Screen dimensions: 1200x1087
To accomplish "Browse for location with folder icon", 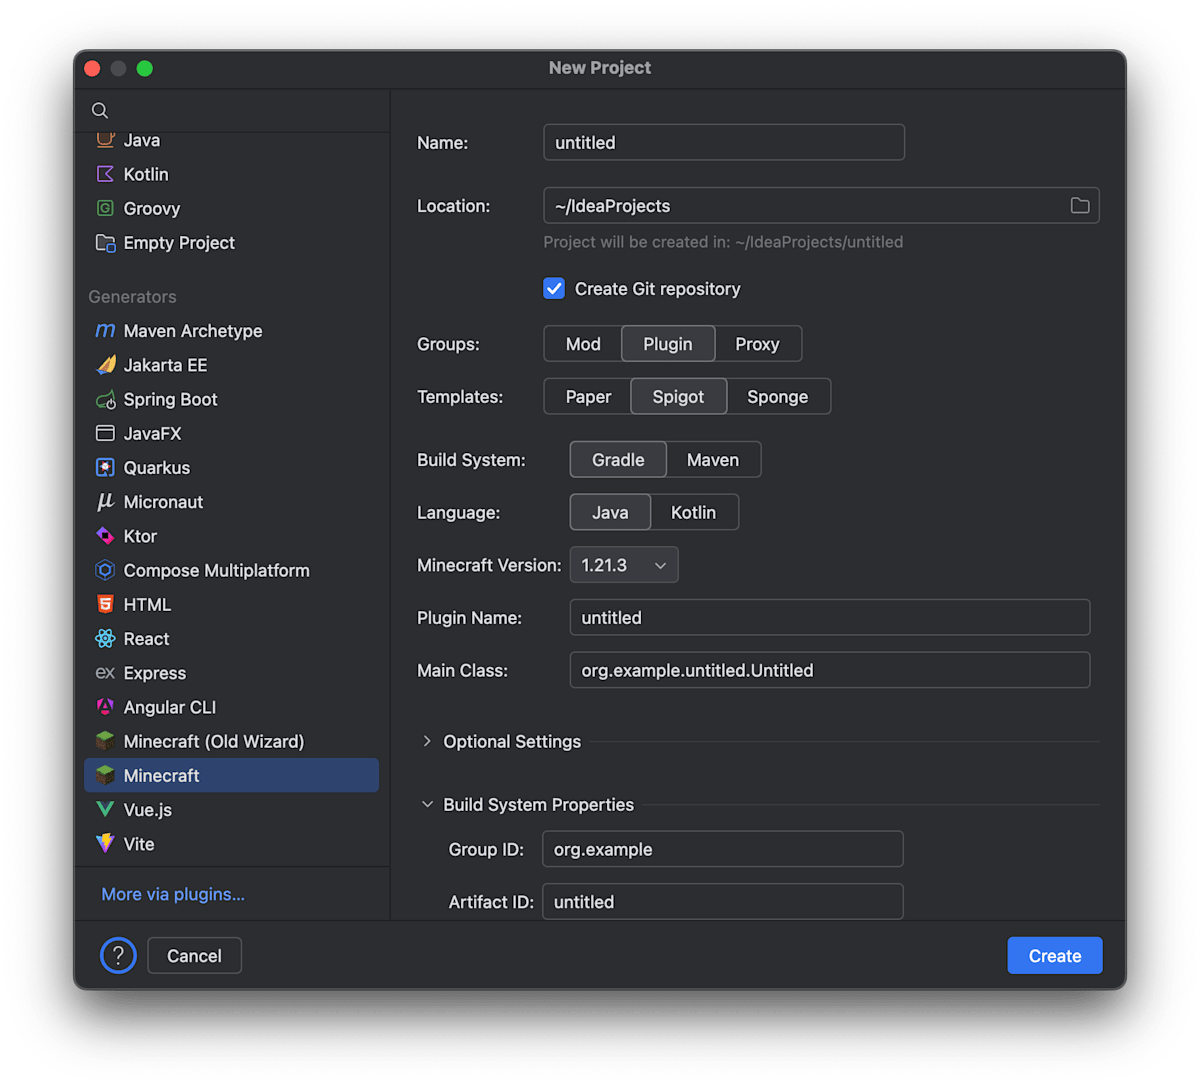I will click(x=1080, y=205).
